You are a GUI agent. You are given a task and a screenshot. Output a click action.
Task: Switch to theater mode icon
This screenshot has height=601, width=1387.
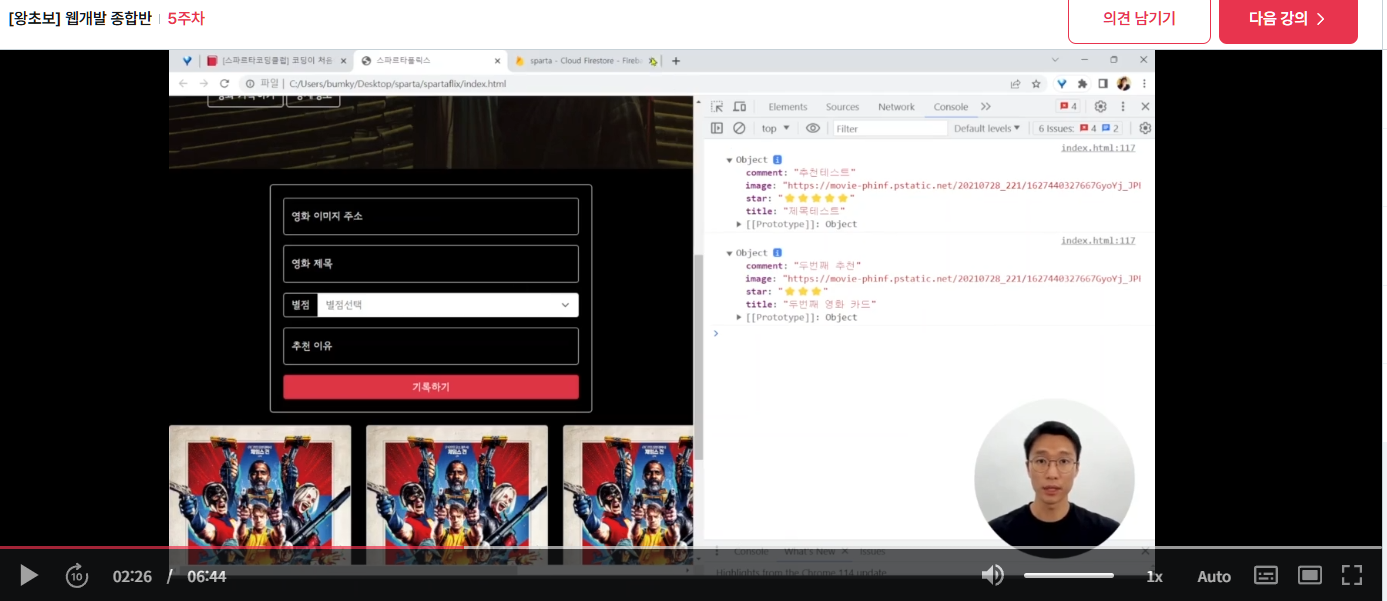[1309, 575]
